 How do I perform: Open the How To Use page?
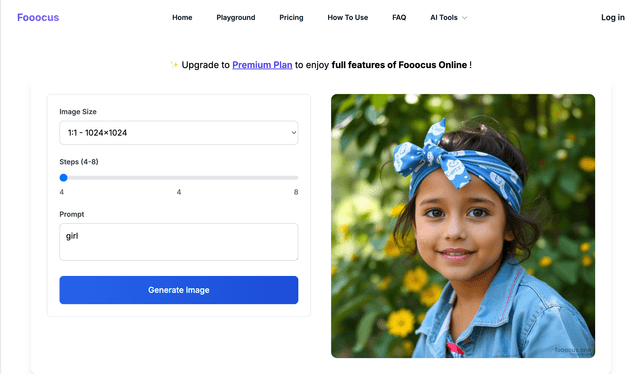coord(348,18)
